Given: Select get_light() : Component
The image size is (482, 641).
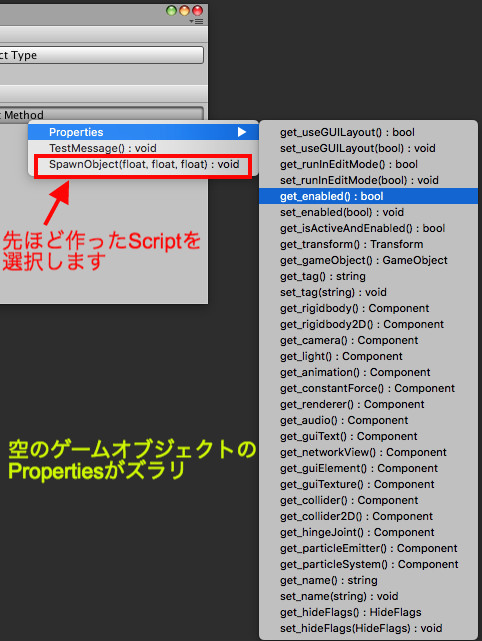Looking at the screenshot, I should tap(368, 356).
